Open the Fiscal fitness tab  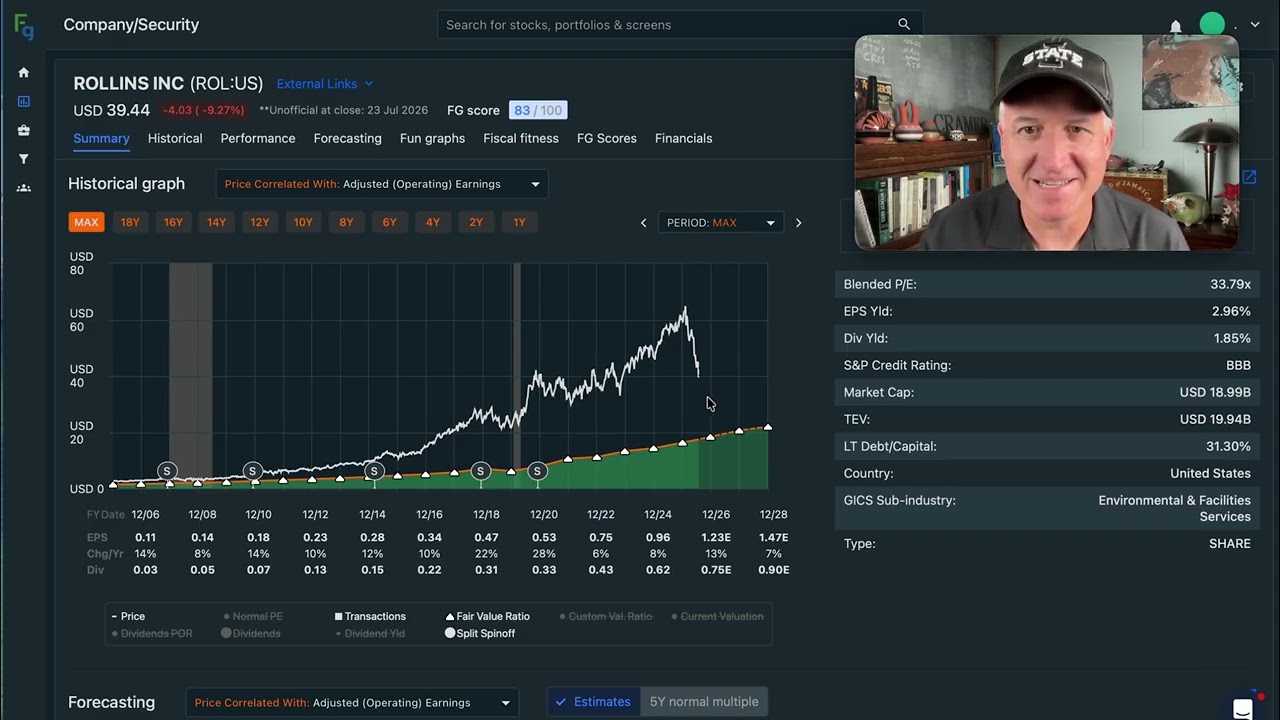tap(521, 139)
